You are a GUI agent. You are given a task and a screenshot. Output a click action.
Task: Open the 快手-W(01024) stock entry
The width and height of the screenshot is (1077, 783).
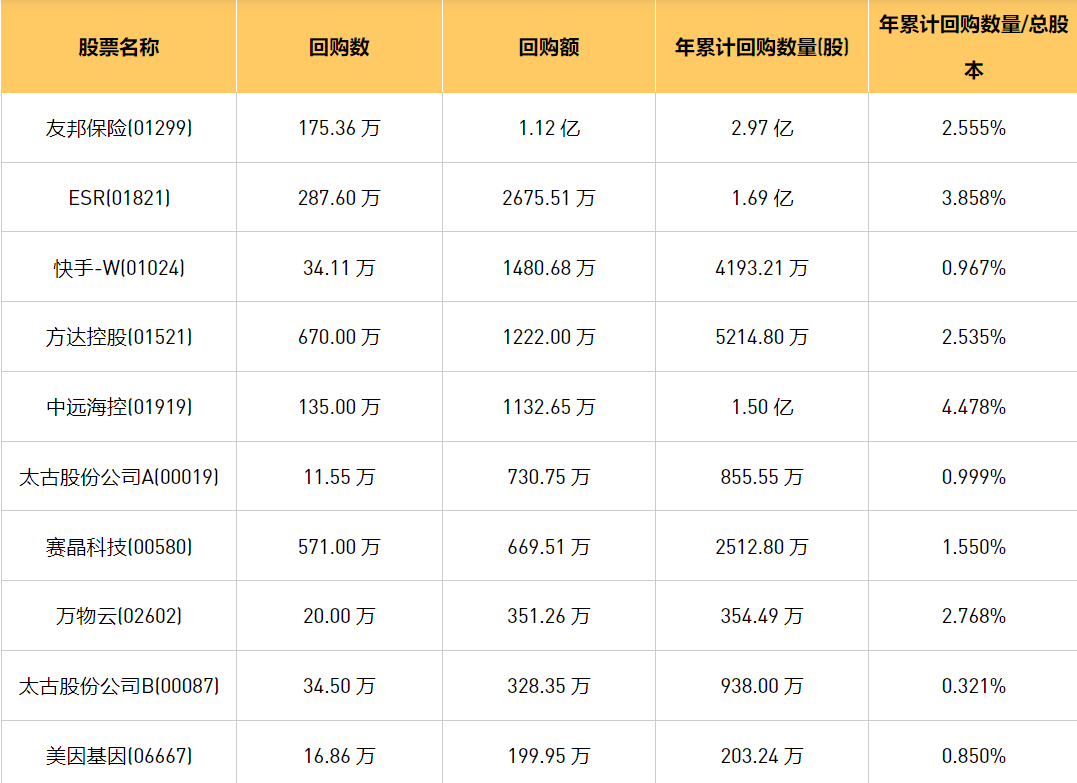click(x=118, y=268)
